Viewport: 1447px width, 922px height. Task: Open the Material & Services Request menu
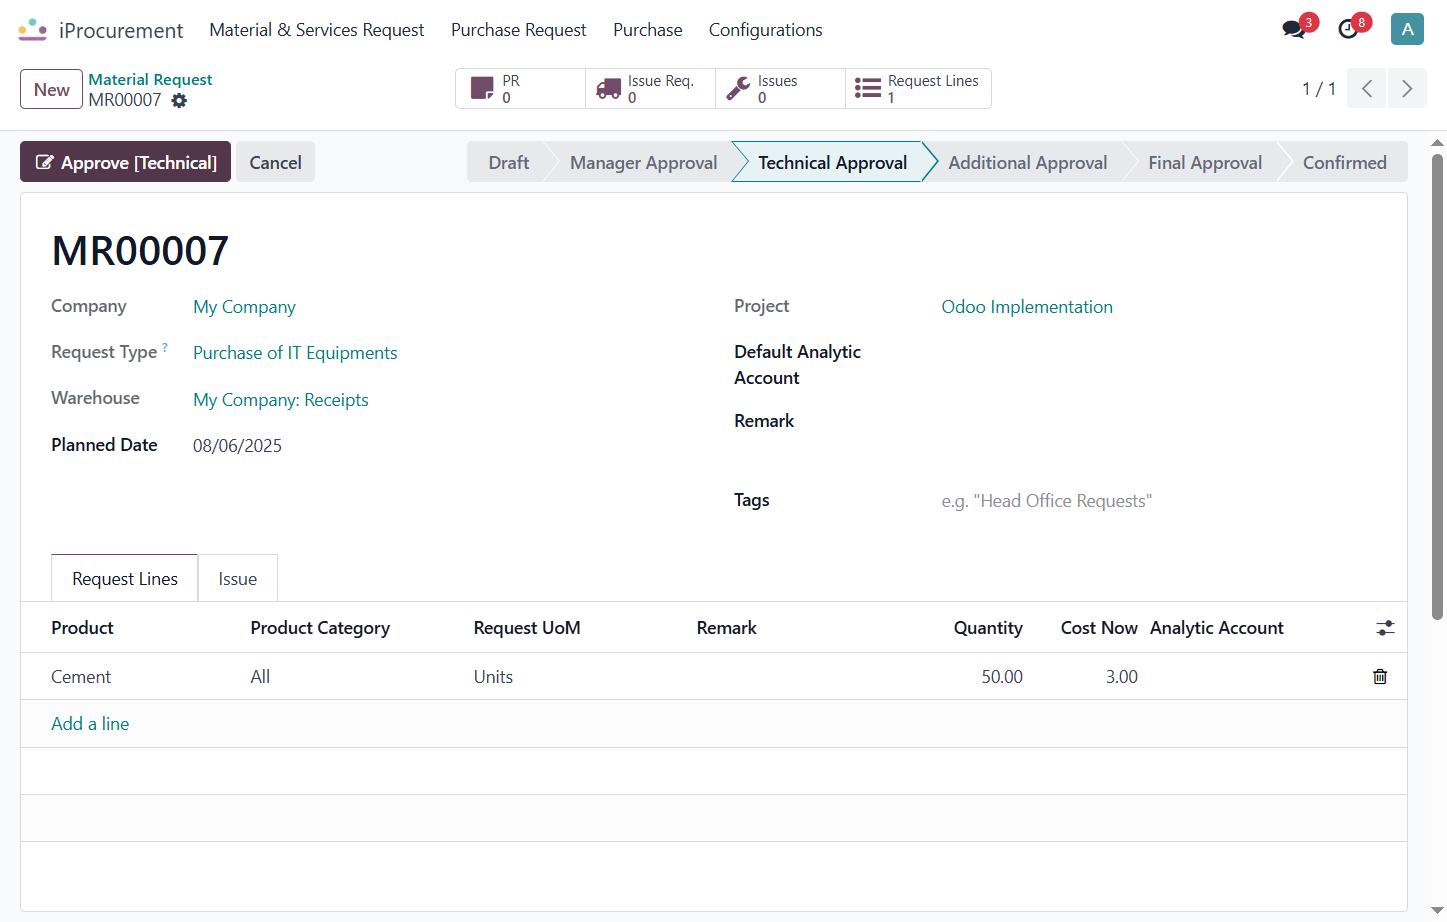coord(317,30)
